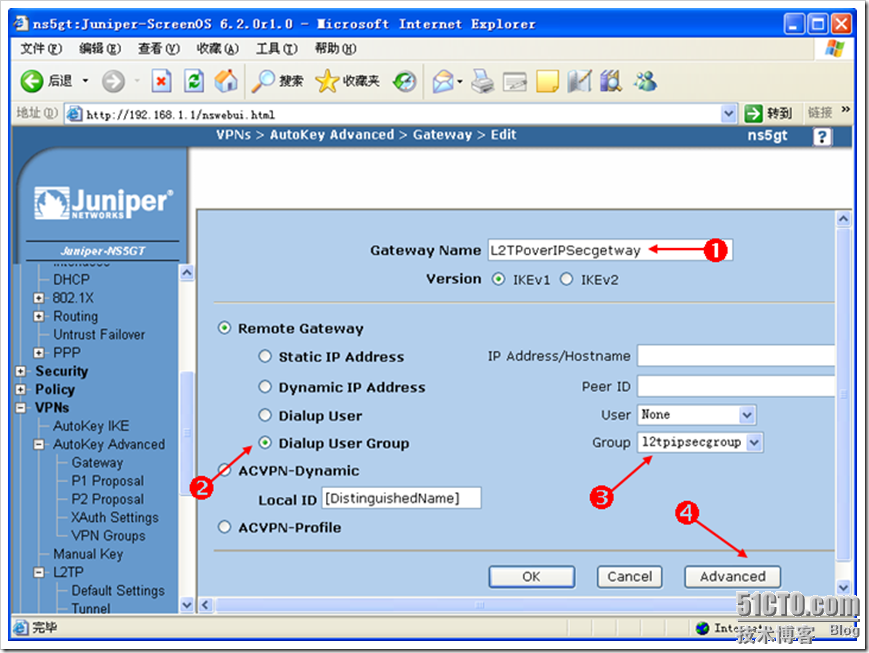Click the Mail envelope icon
Viewport: 869px width, 653px height.
(443, 81)
